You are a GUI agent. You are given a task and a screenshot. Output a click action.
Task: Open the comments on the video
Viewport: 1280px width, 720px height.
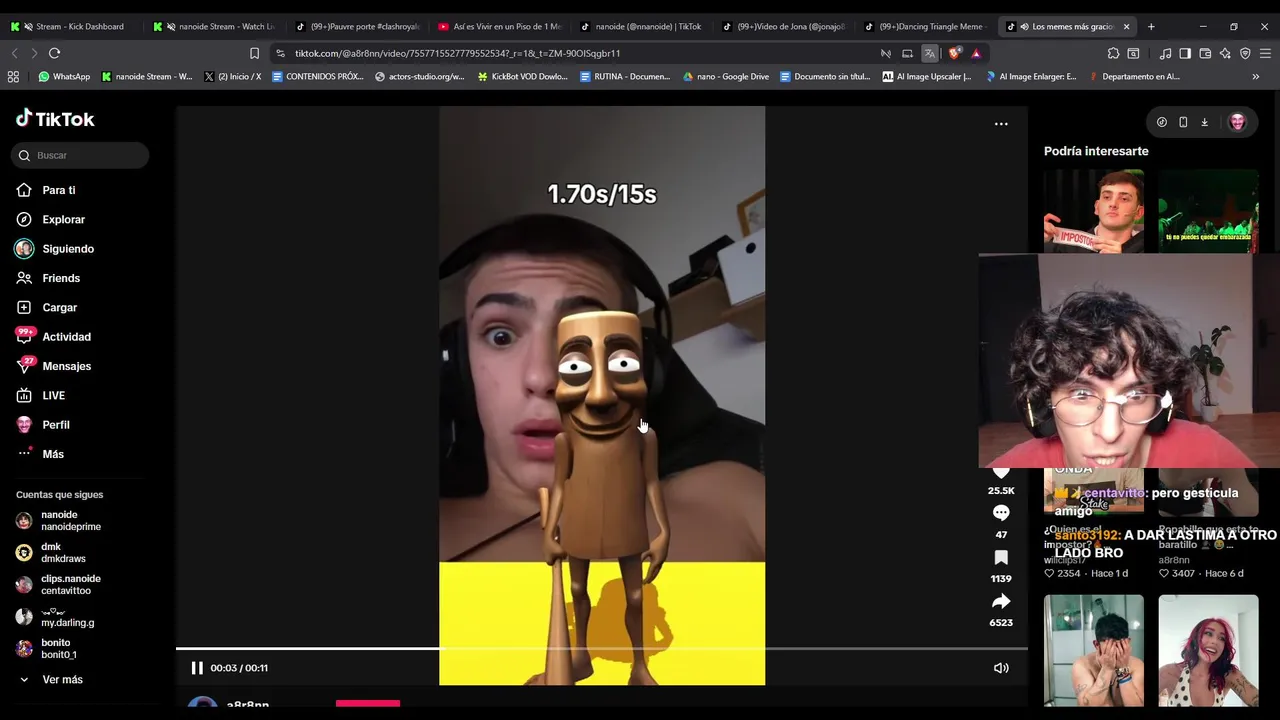pos(1001,513)
